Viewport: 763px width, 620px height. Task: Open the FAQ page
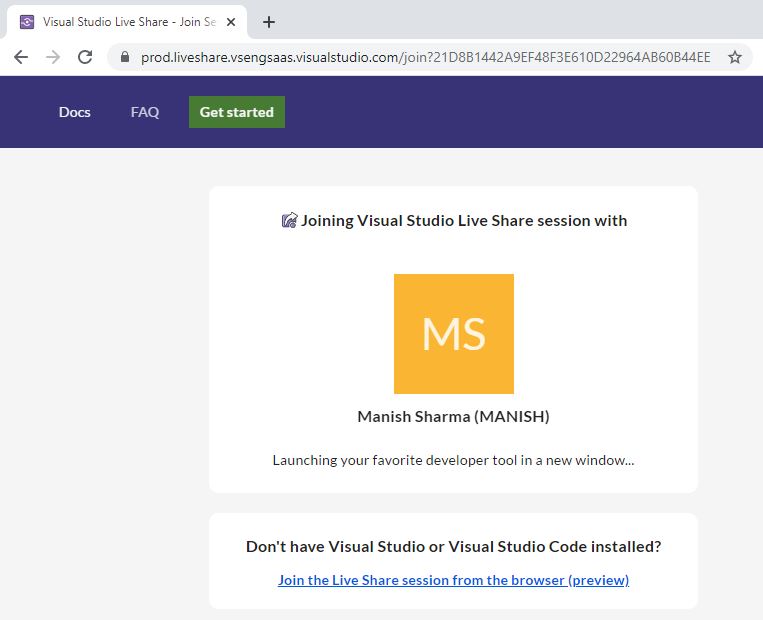tap(145, 112)
